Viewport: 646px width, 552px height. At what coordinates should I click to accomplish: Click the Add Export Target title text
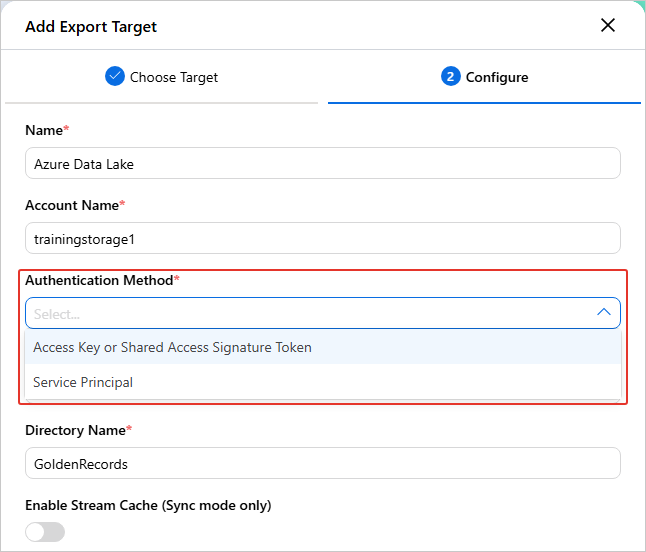pos(91,27)
